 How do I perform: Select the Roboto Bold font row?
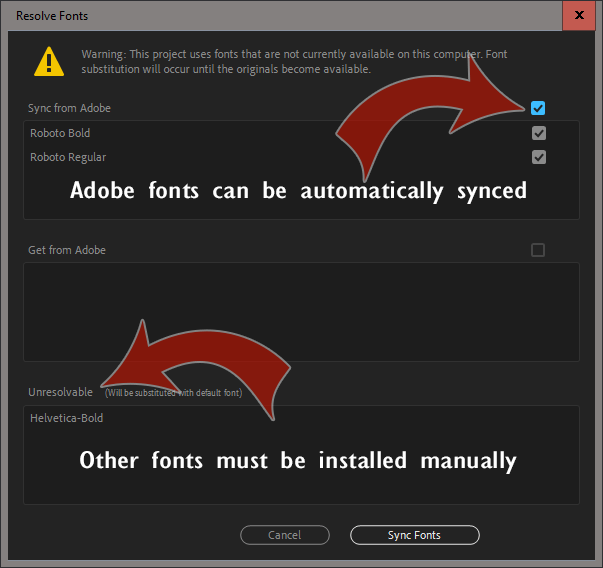[301, 133]
